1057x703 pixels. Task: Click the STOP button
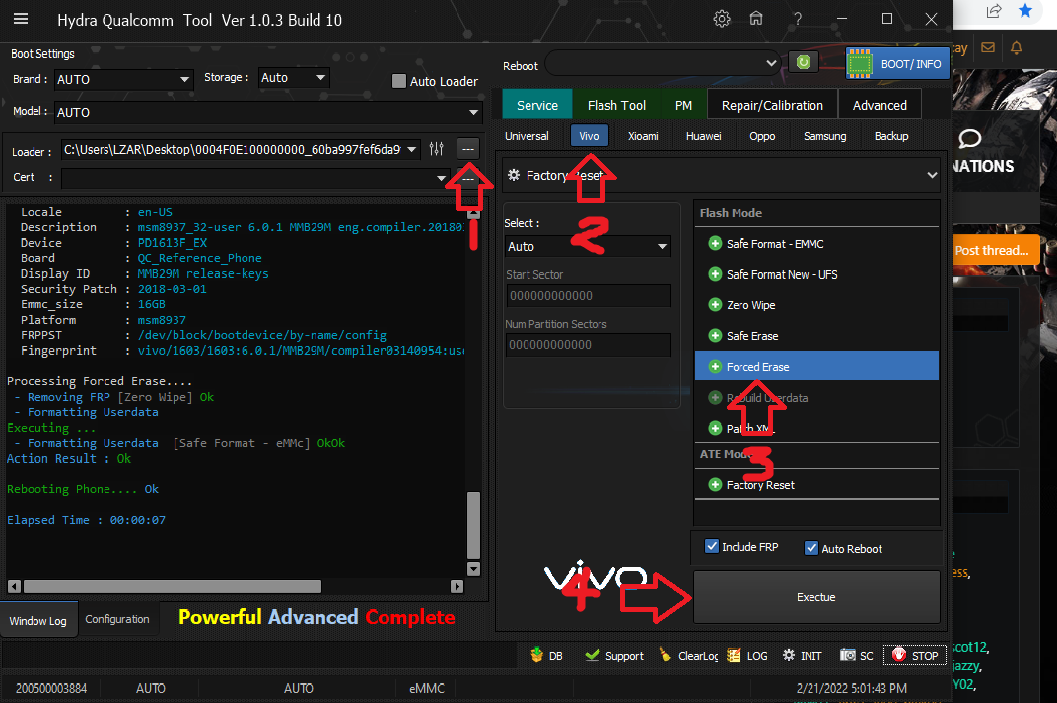click(915, 655)
